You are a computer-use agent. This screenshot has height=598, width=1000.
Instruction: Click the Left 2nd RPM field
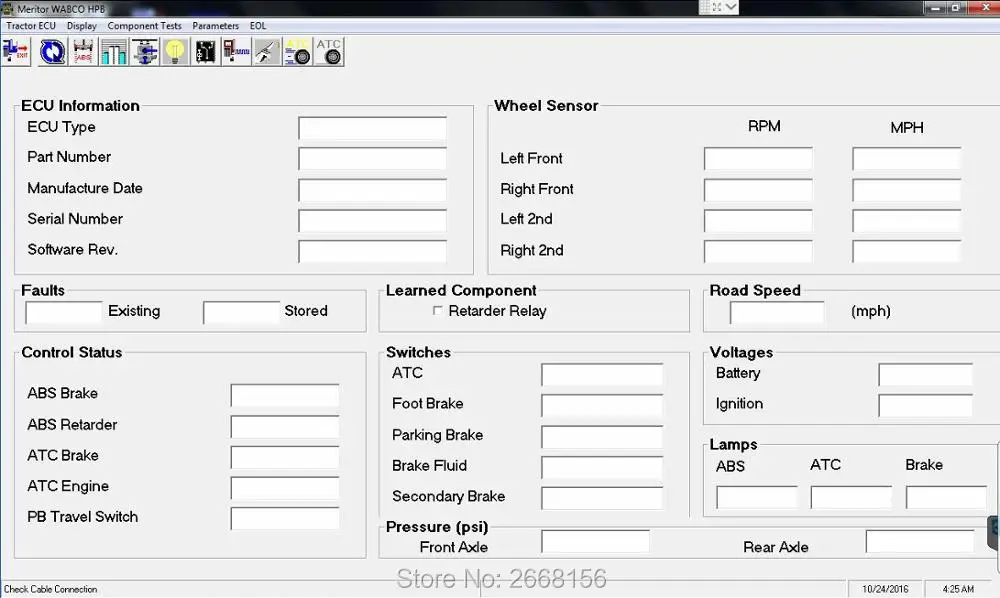[x=758, y=220]
